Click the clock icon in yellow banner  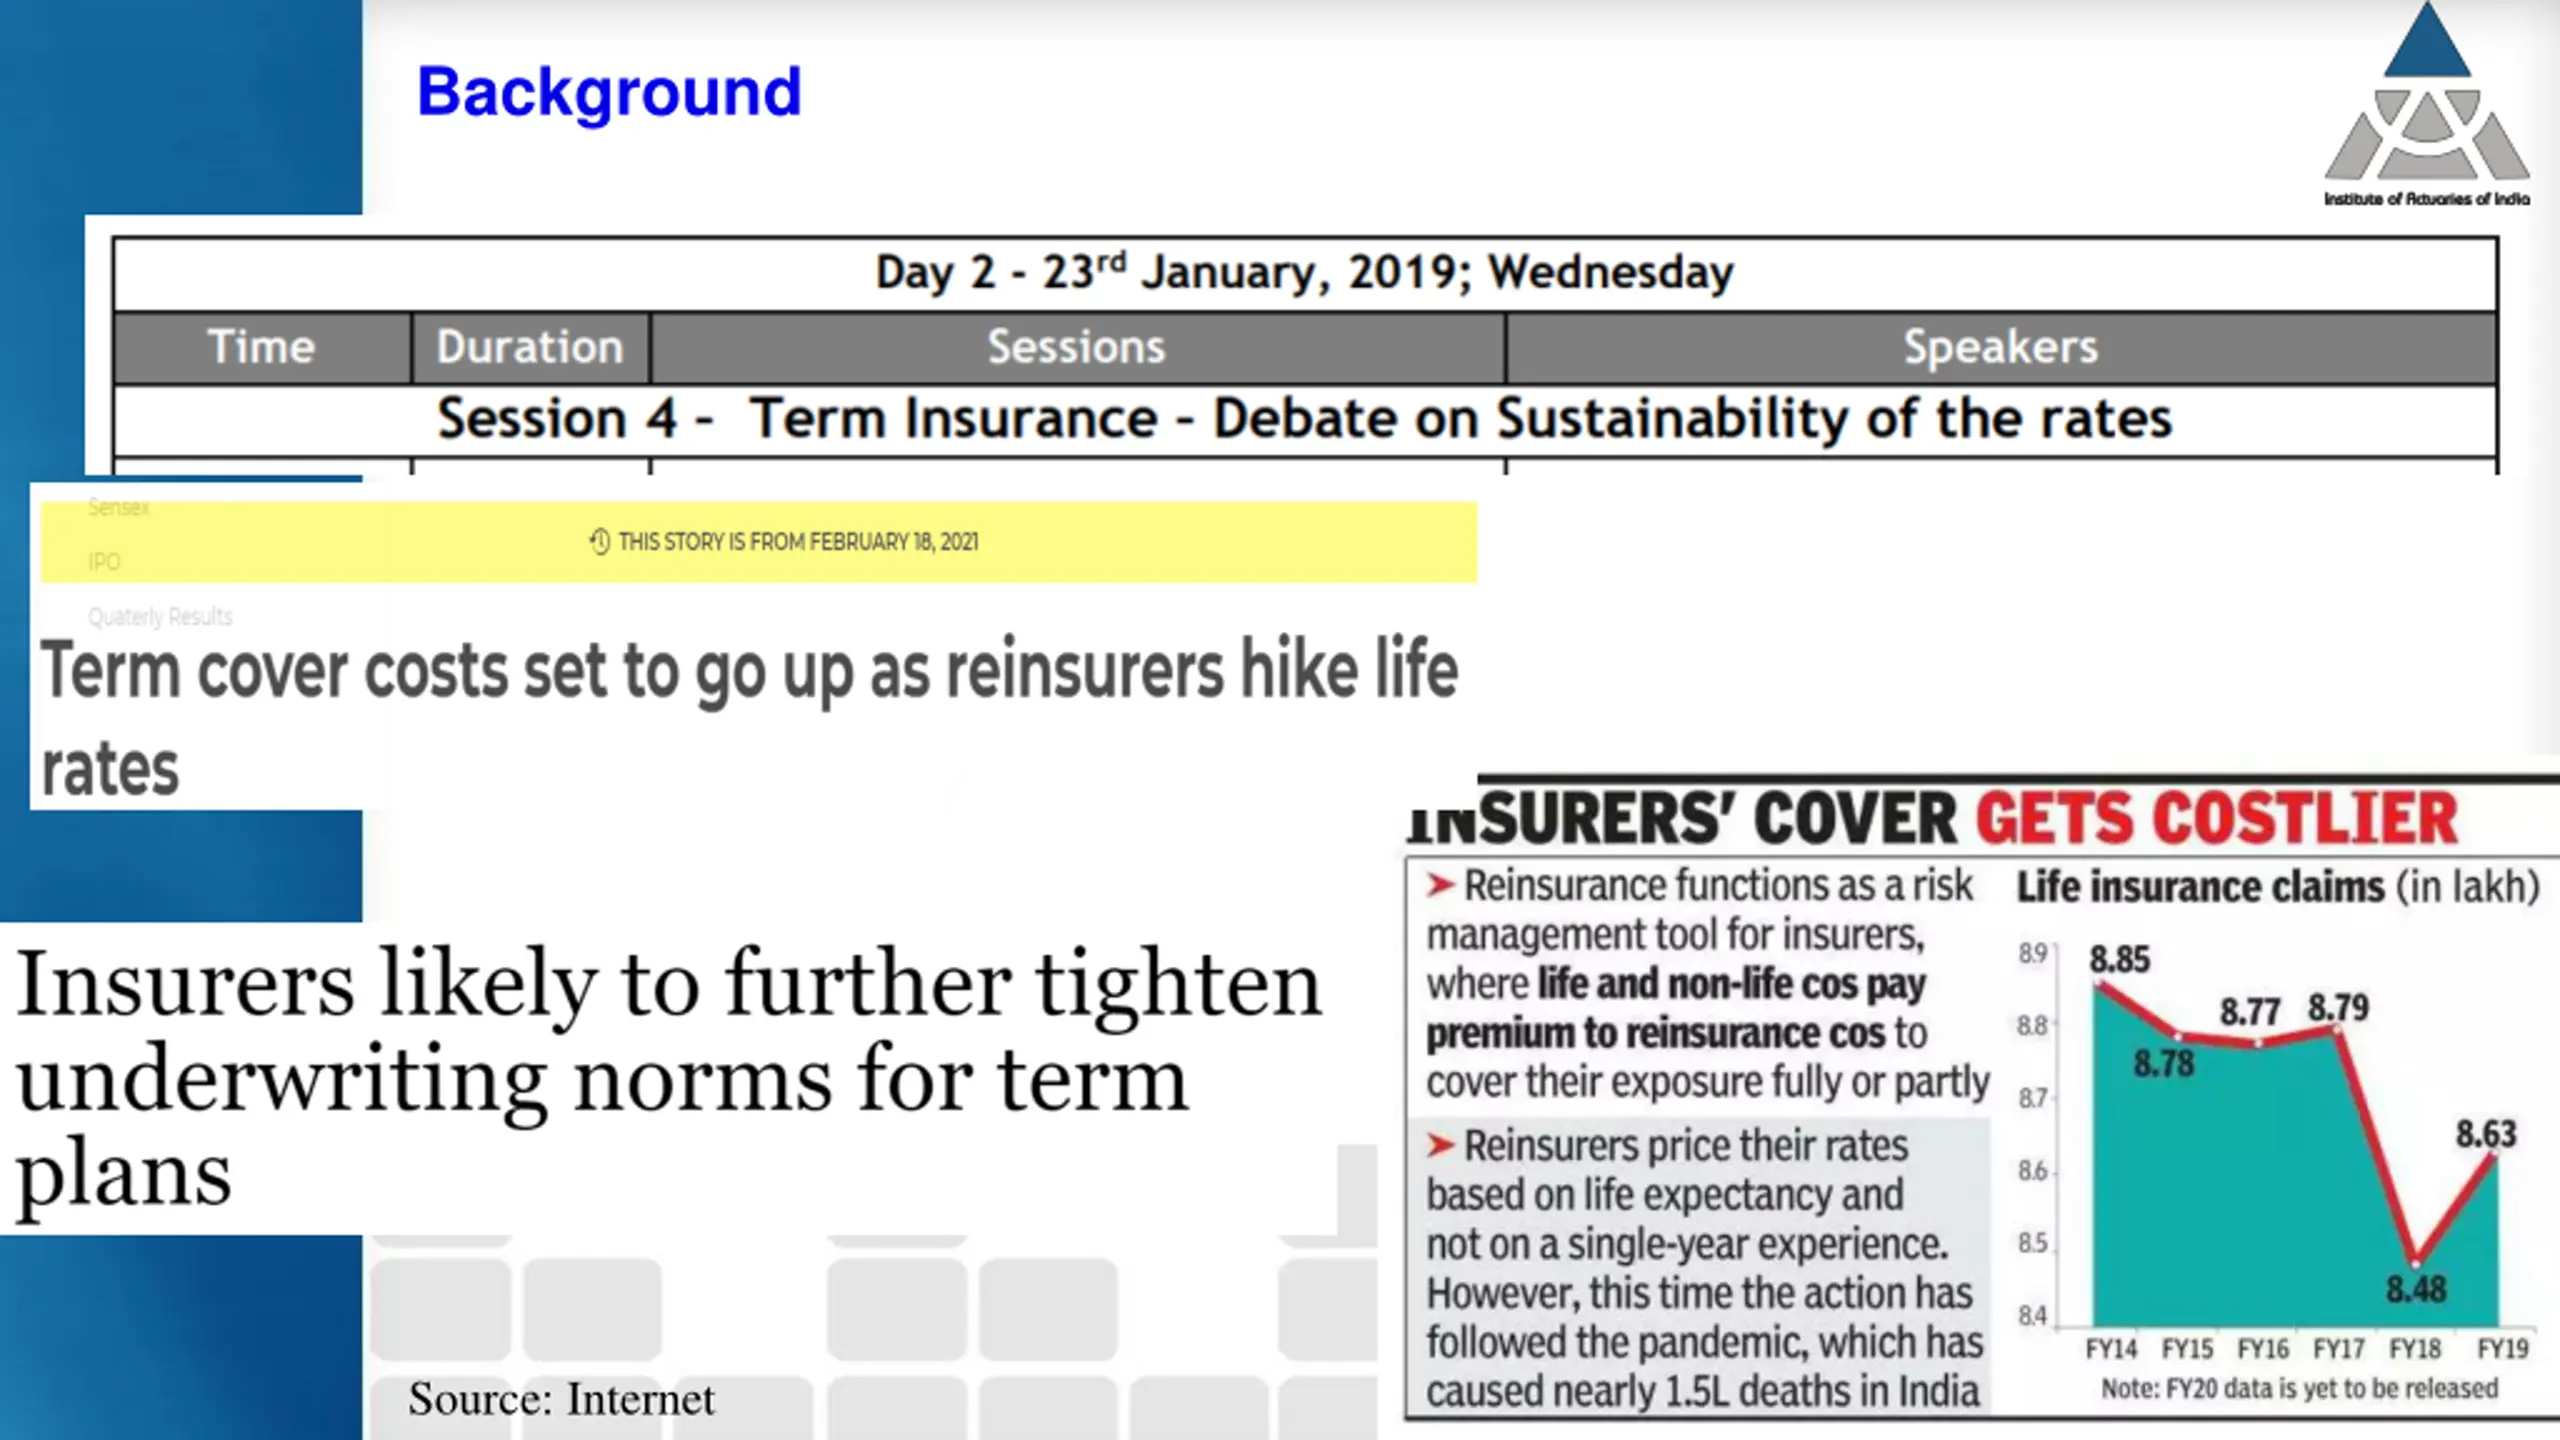point(599,541)
